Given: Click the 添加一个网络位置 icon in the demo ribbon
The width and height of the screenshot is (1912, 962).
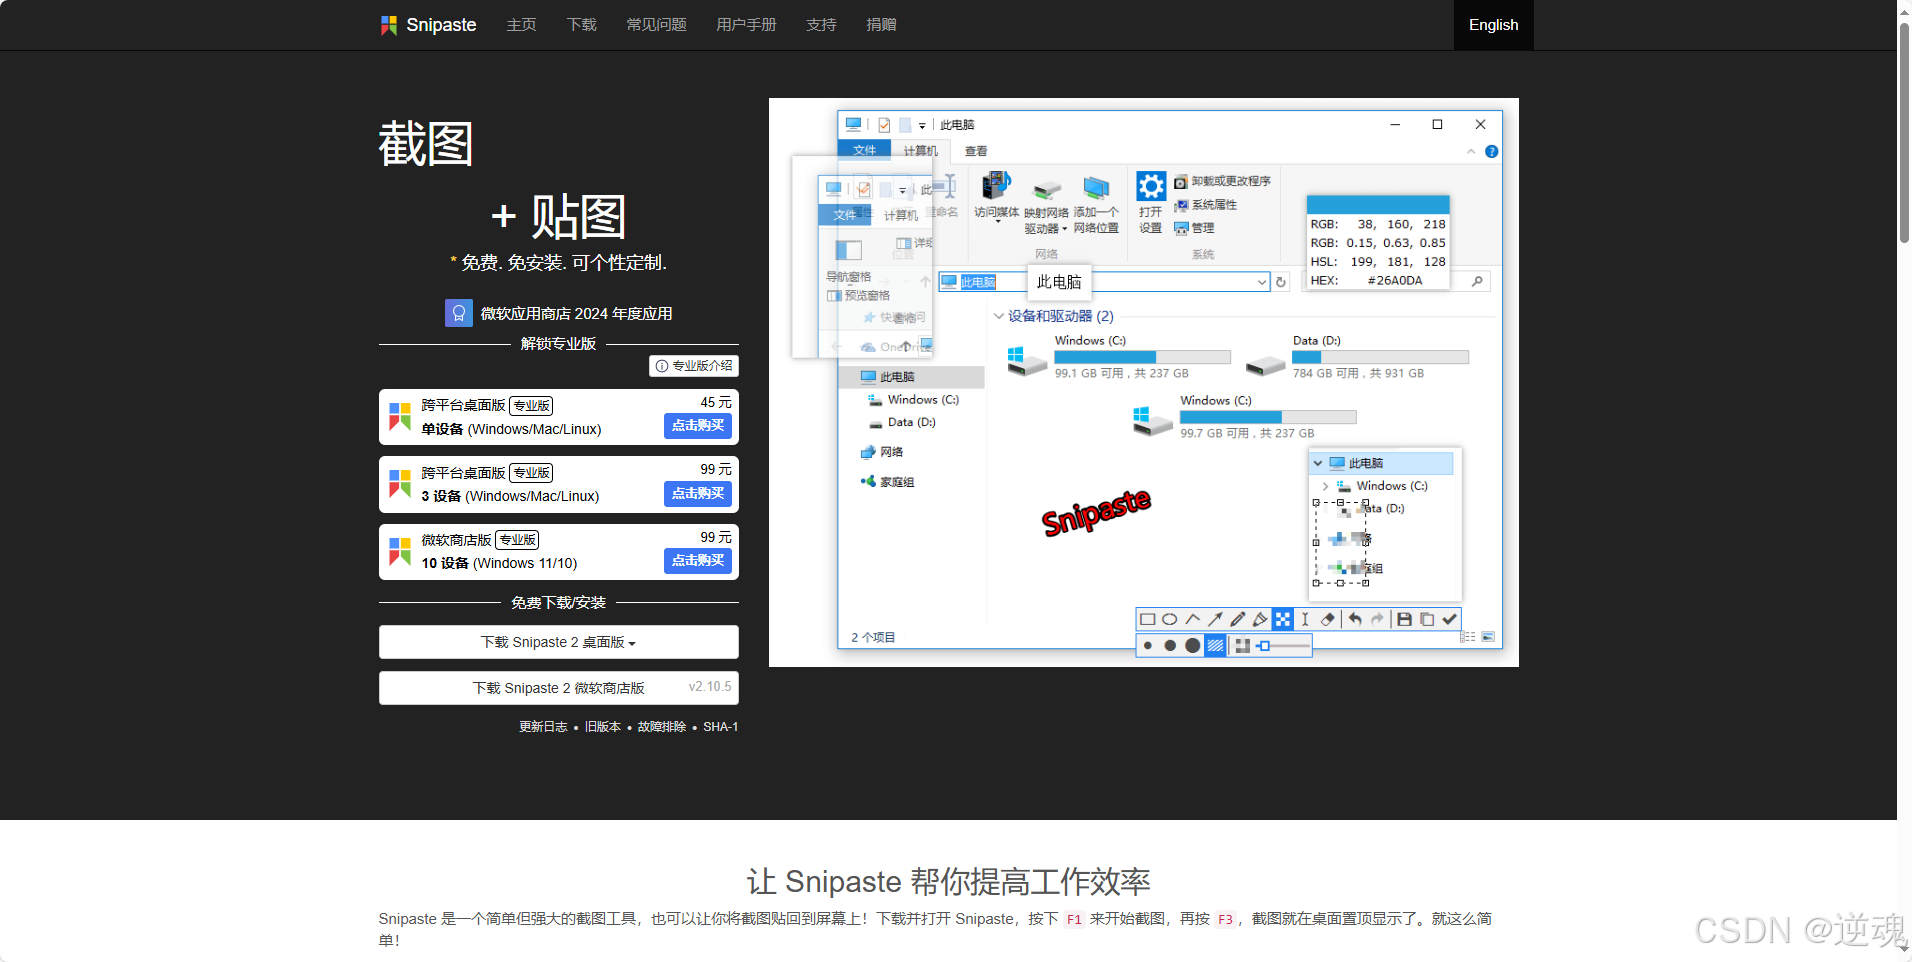Looking at the screenshot, I should (1096, 188).
